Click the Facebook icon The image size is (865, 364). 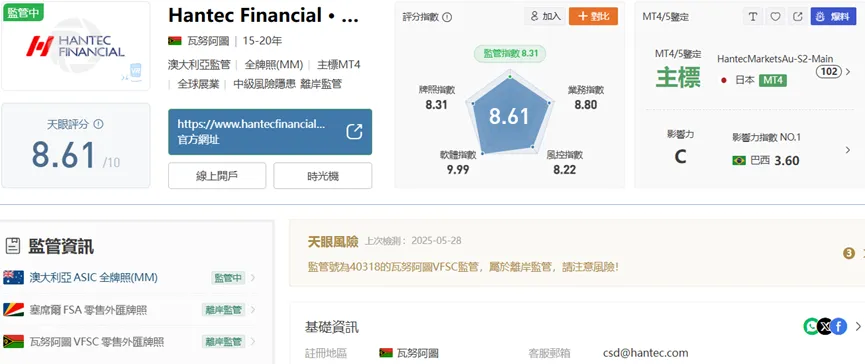click(x=839, y=326)
